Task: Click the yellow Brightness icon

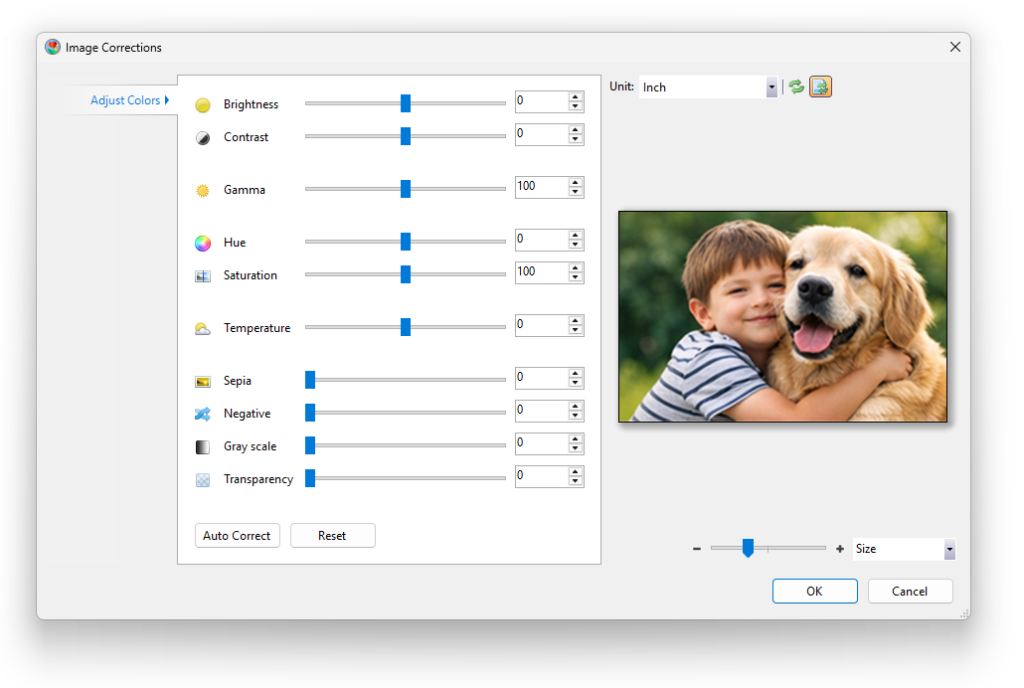Action: [x=202, y=105]
